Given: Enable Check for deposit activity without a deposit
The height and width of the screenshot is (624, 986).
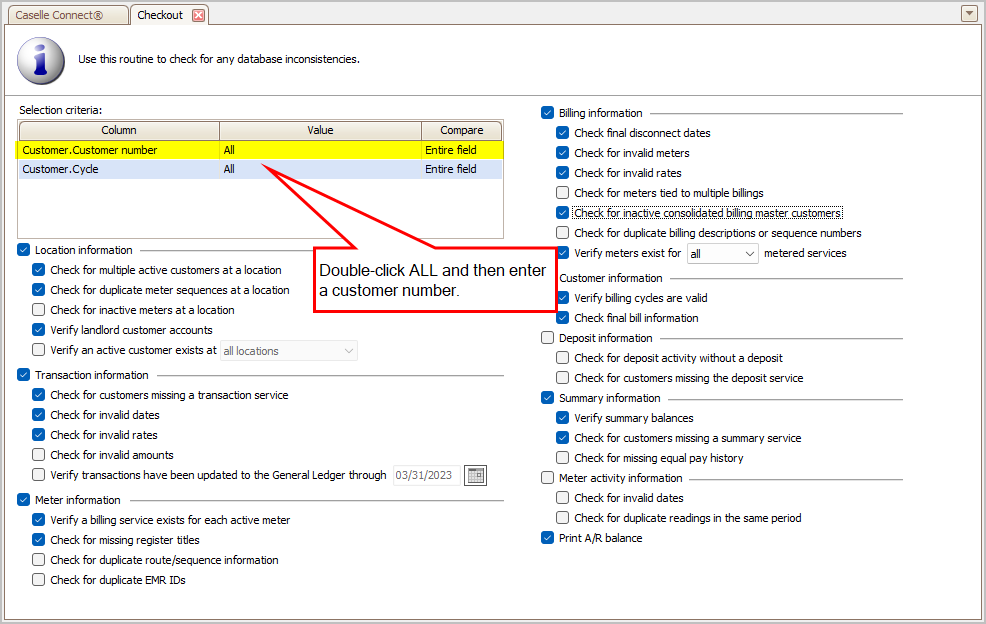Looking at the screenshot, I should coord(563,358).
